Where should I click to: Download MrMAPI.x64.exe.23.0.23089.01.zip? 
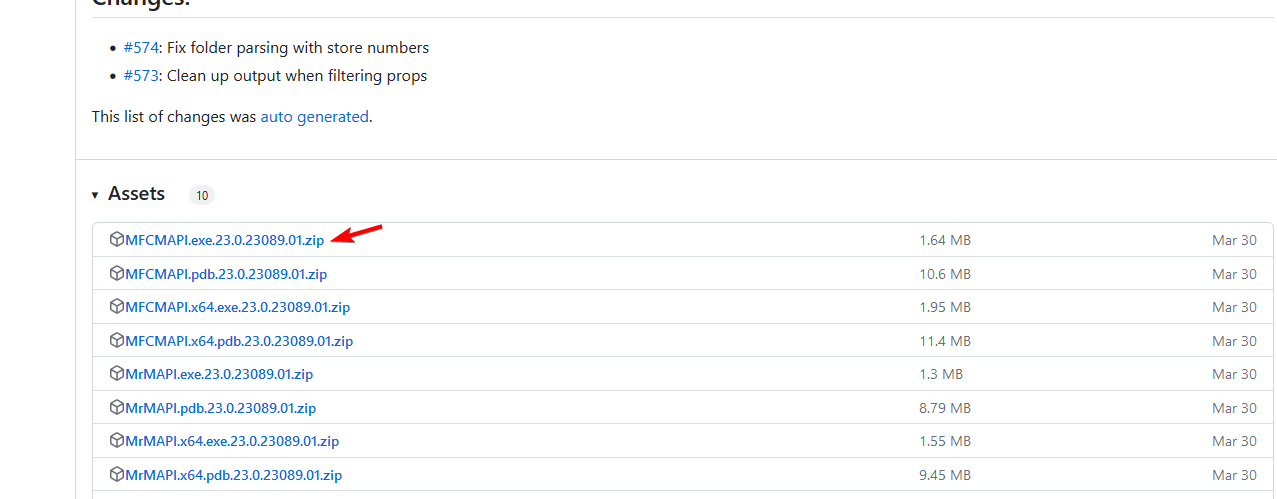click(232, 441)
